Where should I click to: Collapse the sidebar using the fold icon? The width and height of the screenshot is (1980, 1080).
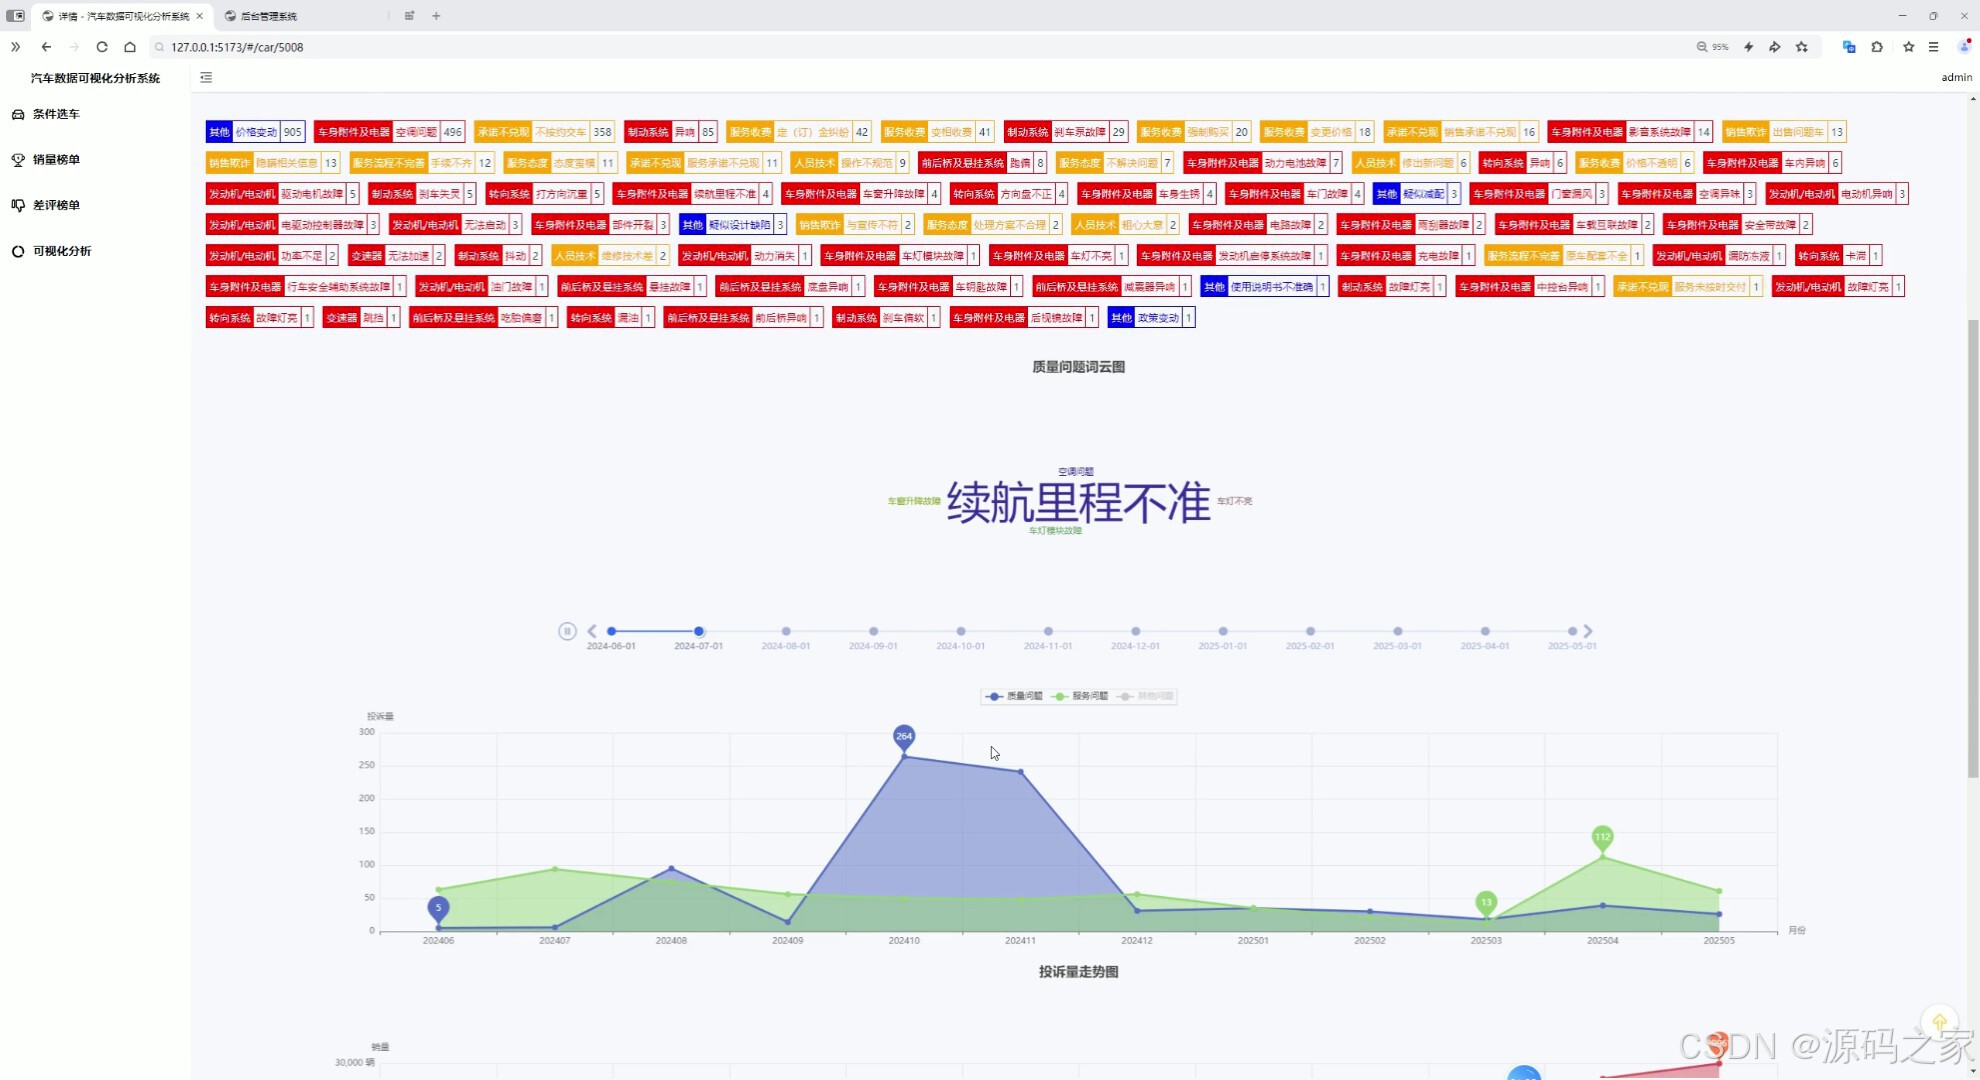click(206, 78)
